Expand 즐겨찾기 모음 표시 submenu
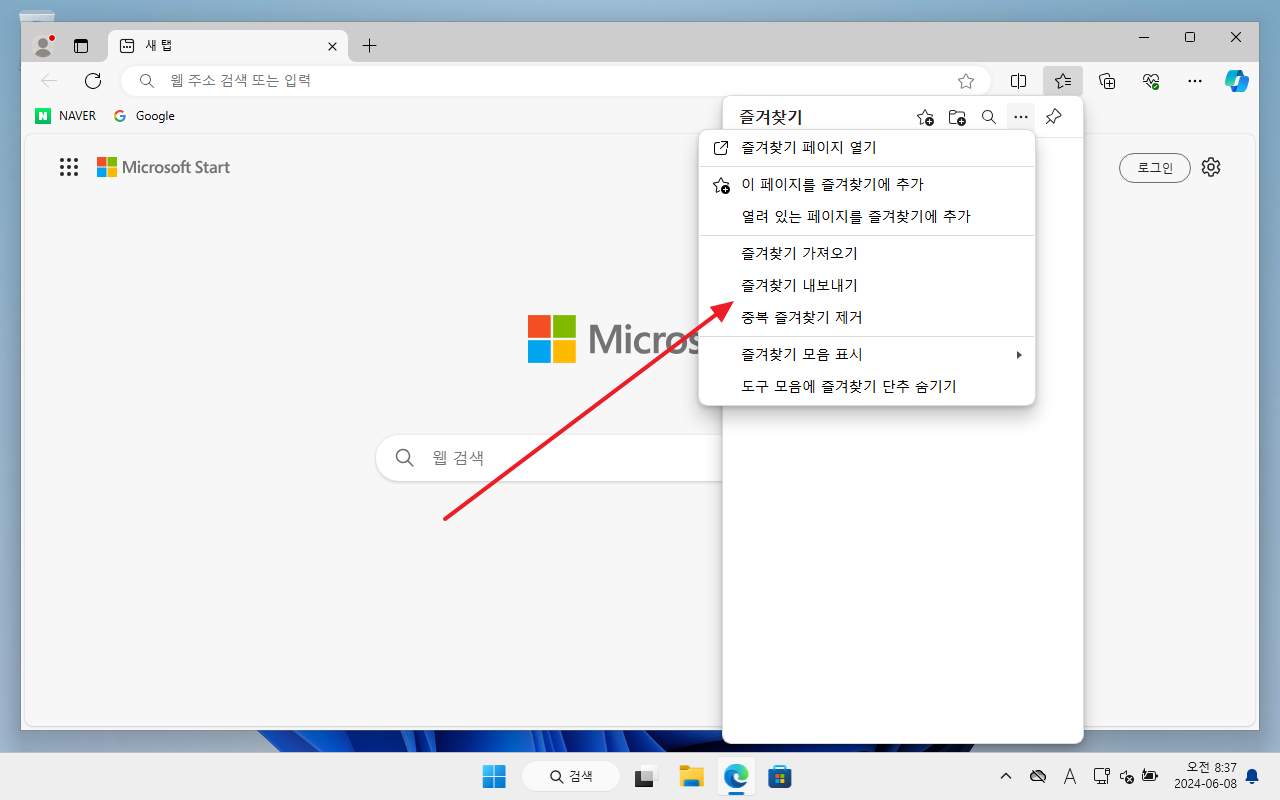 (867, 355)
